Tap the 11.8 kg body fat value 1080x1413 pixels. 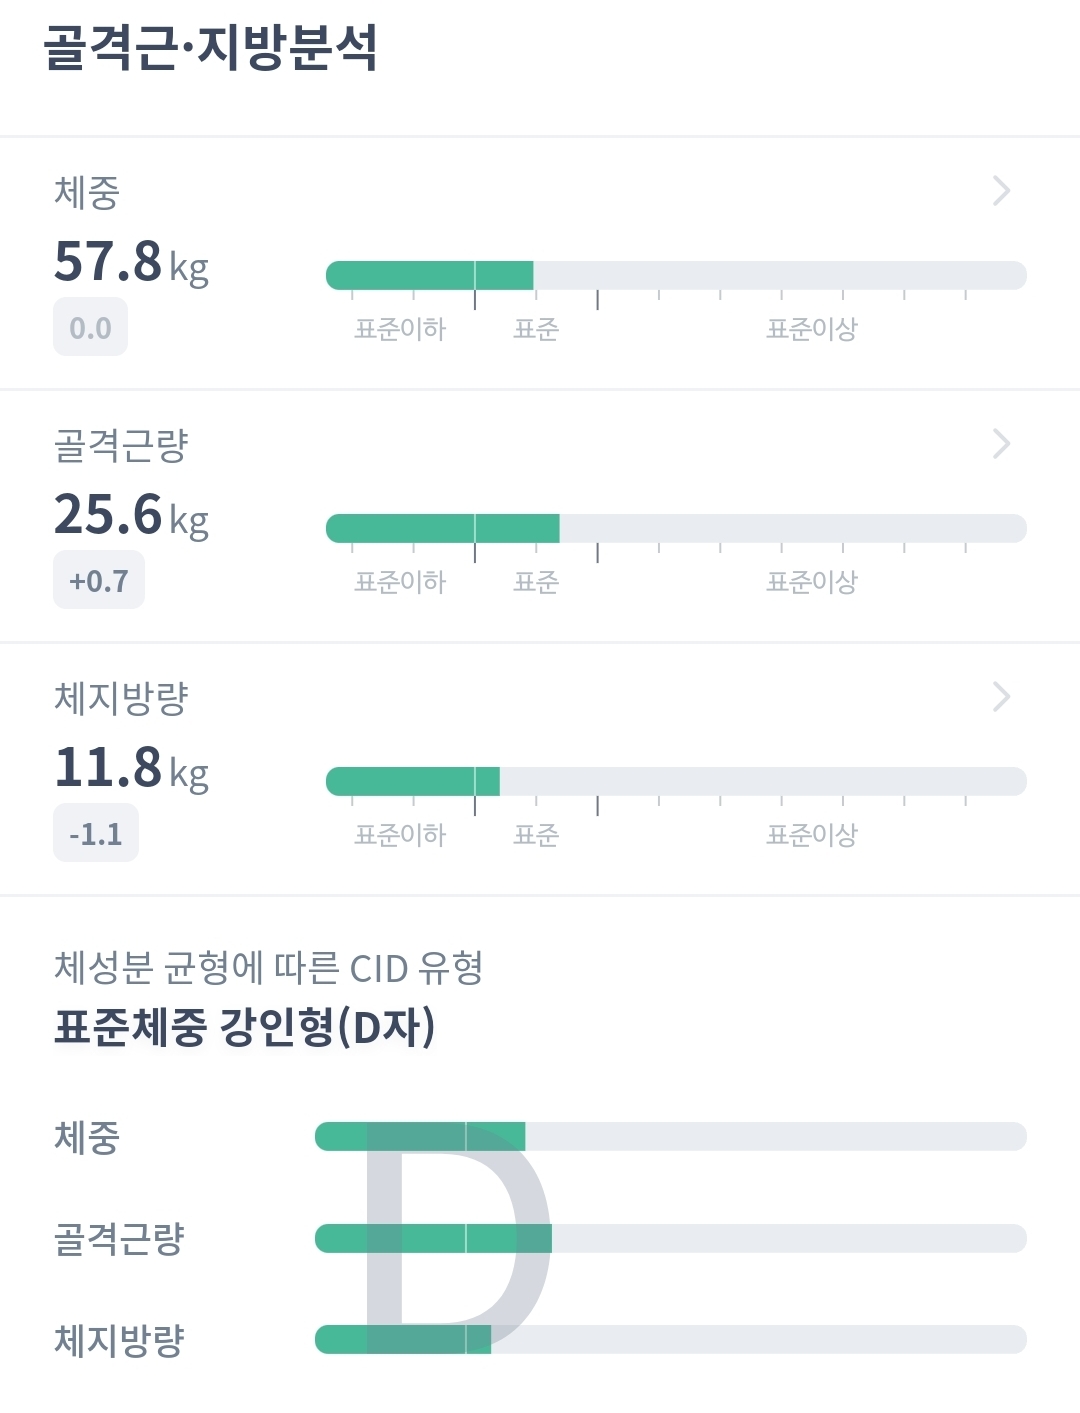[x=130, y=768]
